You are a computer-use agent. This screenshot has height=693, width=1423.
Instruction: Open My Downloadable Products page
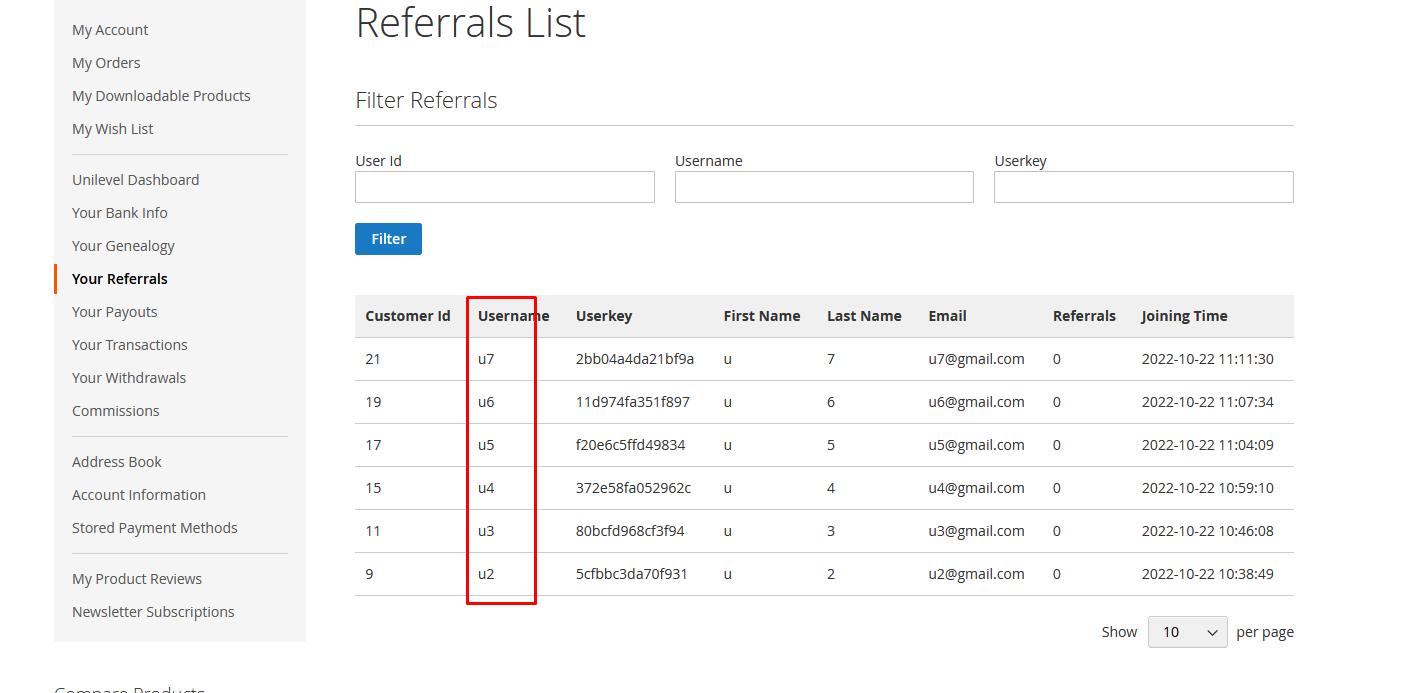pyautogui.click(x=161, y=96)
